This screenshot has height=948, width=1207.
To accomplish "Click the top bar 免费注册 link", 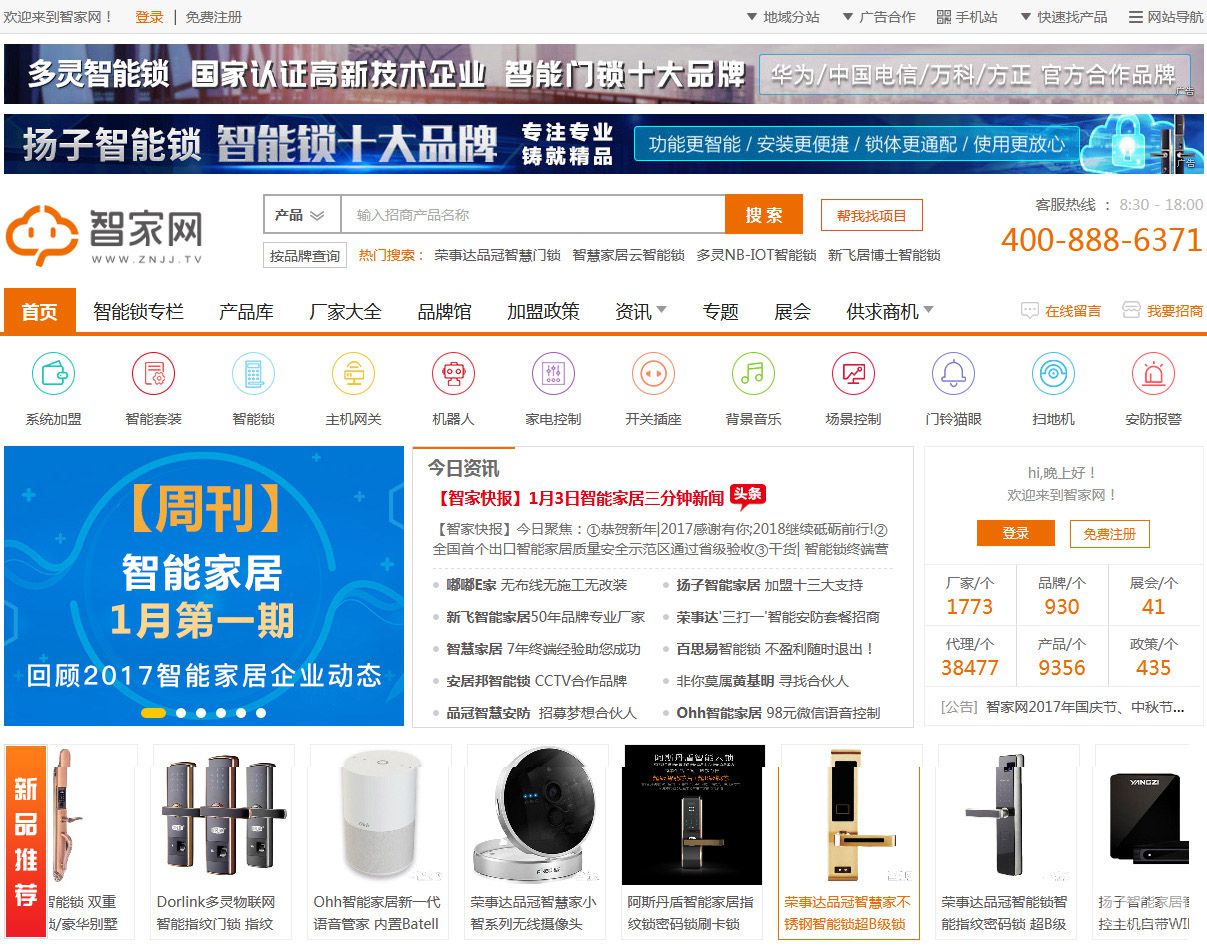I will [x=214, y=17].
